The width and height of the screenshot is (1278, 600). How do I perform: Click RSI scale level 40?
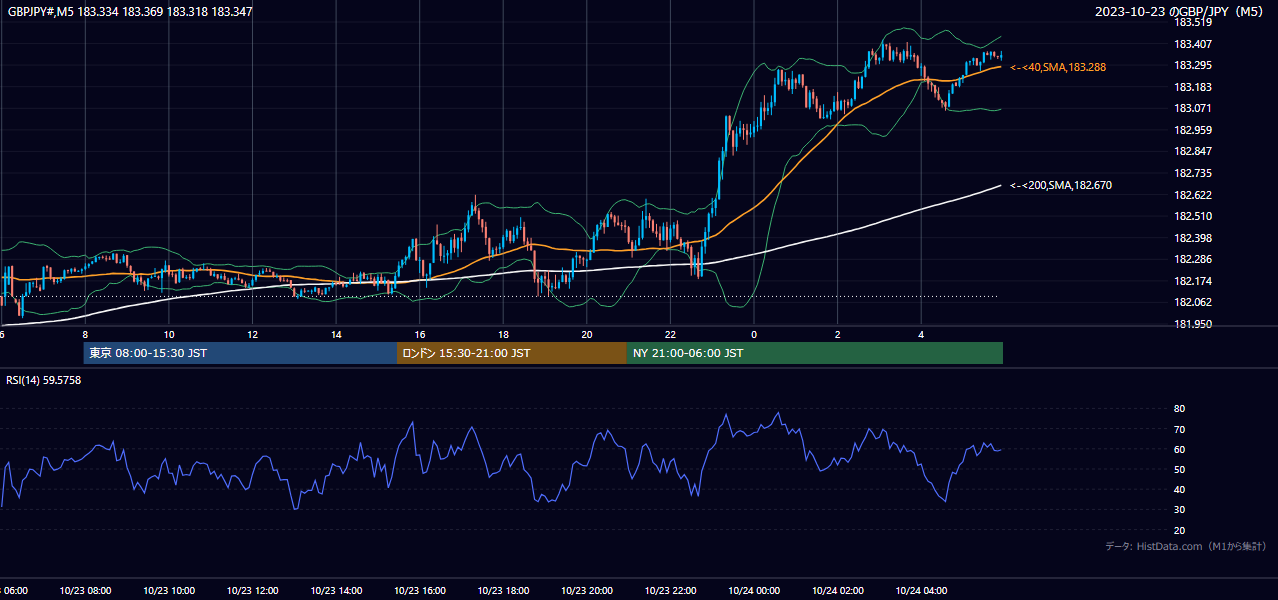click(x=1179, y=490)
